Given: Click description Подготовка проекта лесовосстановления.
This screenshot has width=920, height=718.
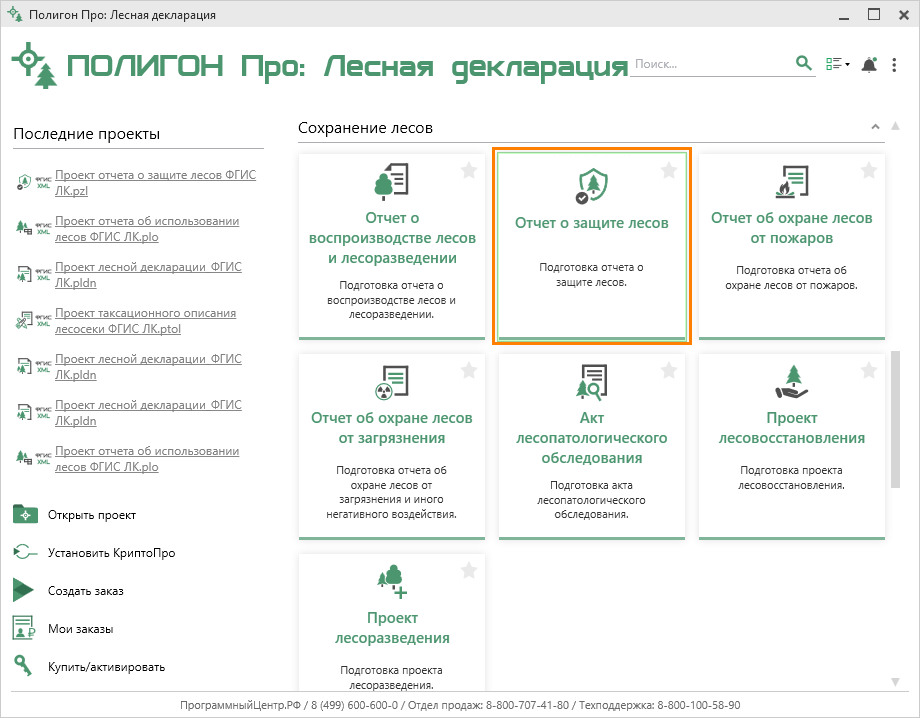Looking at the screenshot, I should [792, 477].
